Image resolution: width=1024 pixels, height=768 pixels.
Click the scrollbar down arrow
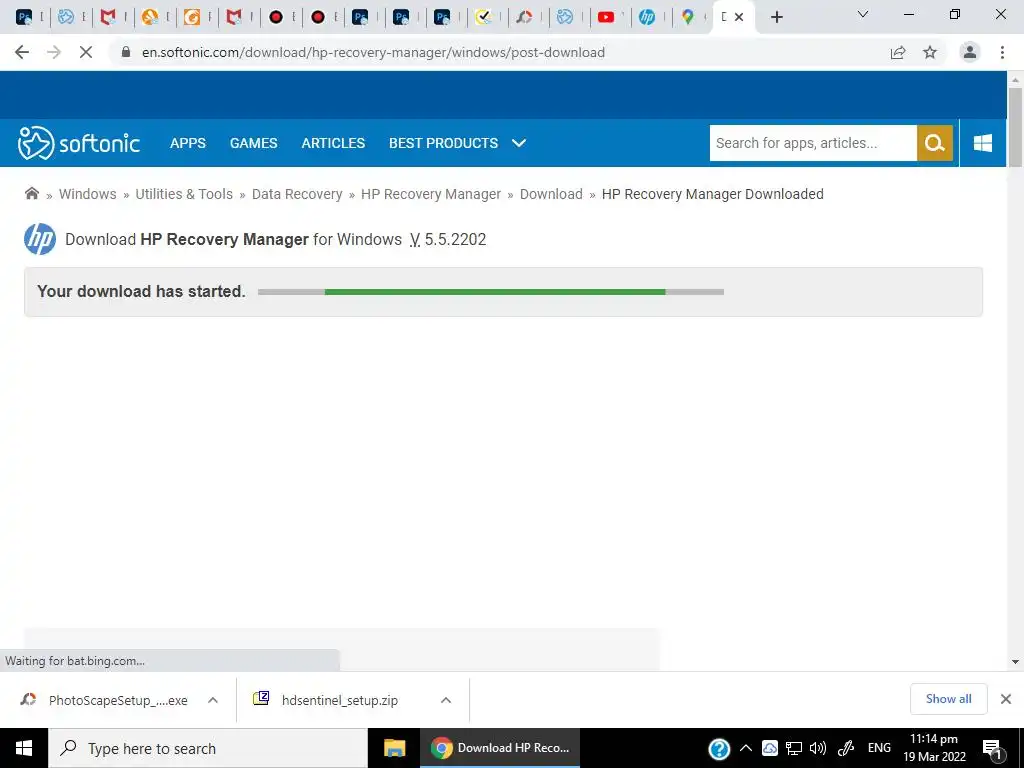coord(1015,662)
